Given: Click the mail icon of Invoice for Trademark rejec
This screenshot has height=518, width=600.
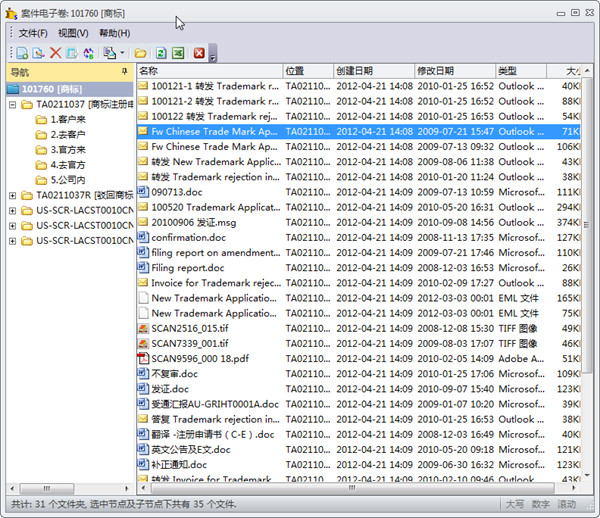Looking at the screenshot, I should pos(143,282).
